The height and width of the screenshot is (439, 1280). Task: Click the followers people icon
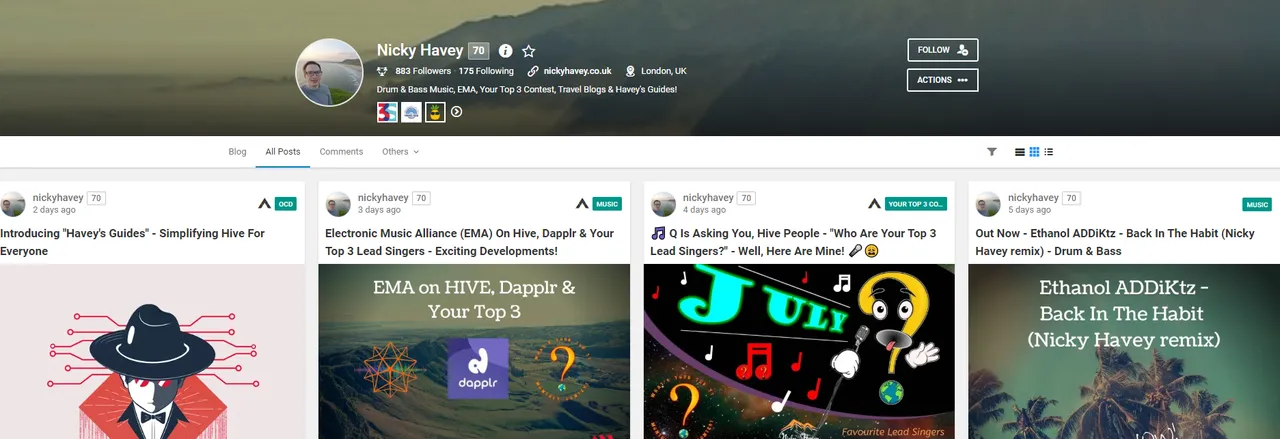(382, 72)
